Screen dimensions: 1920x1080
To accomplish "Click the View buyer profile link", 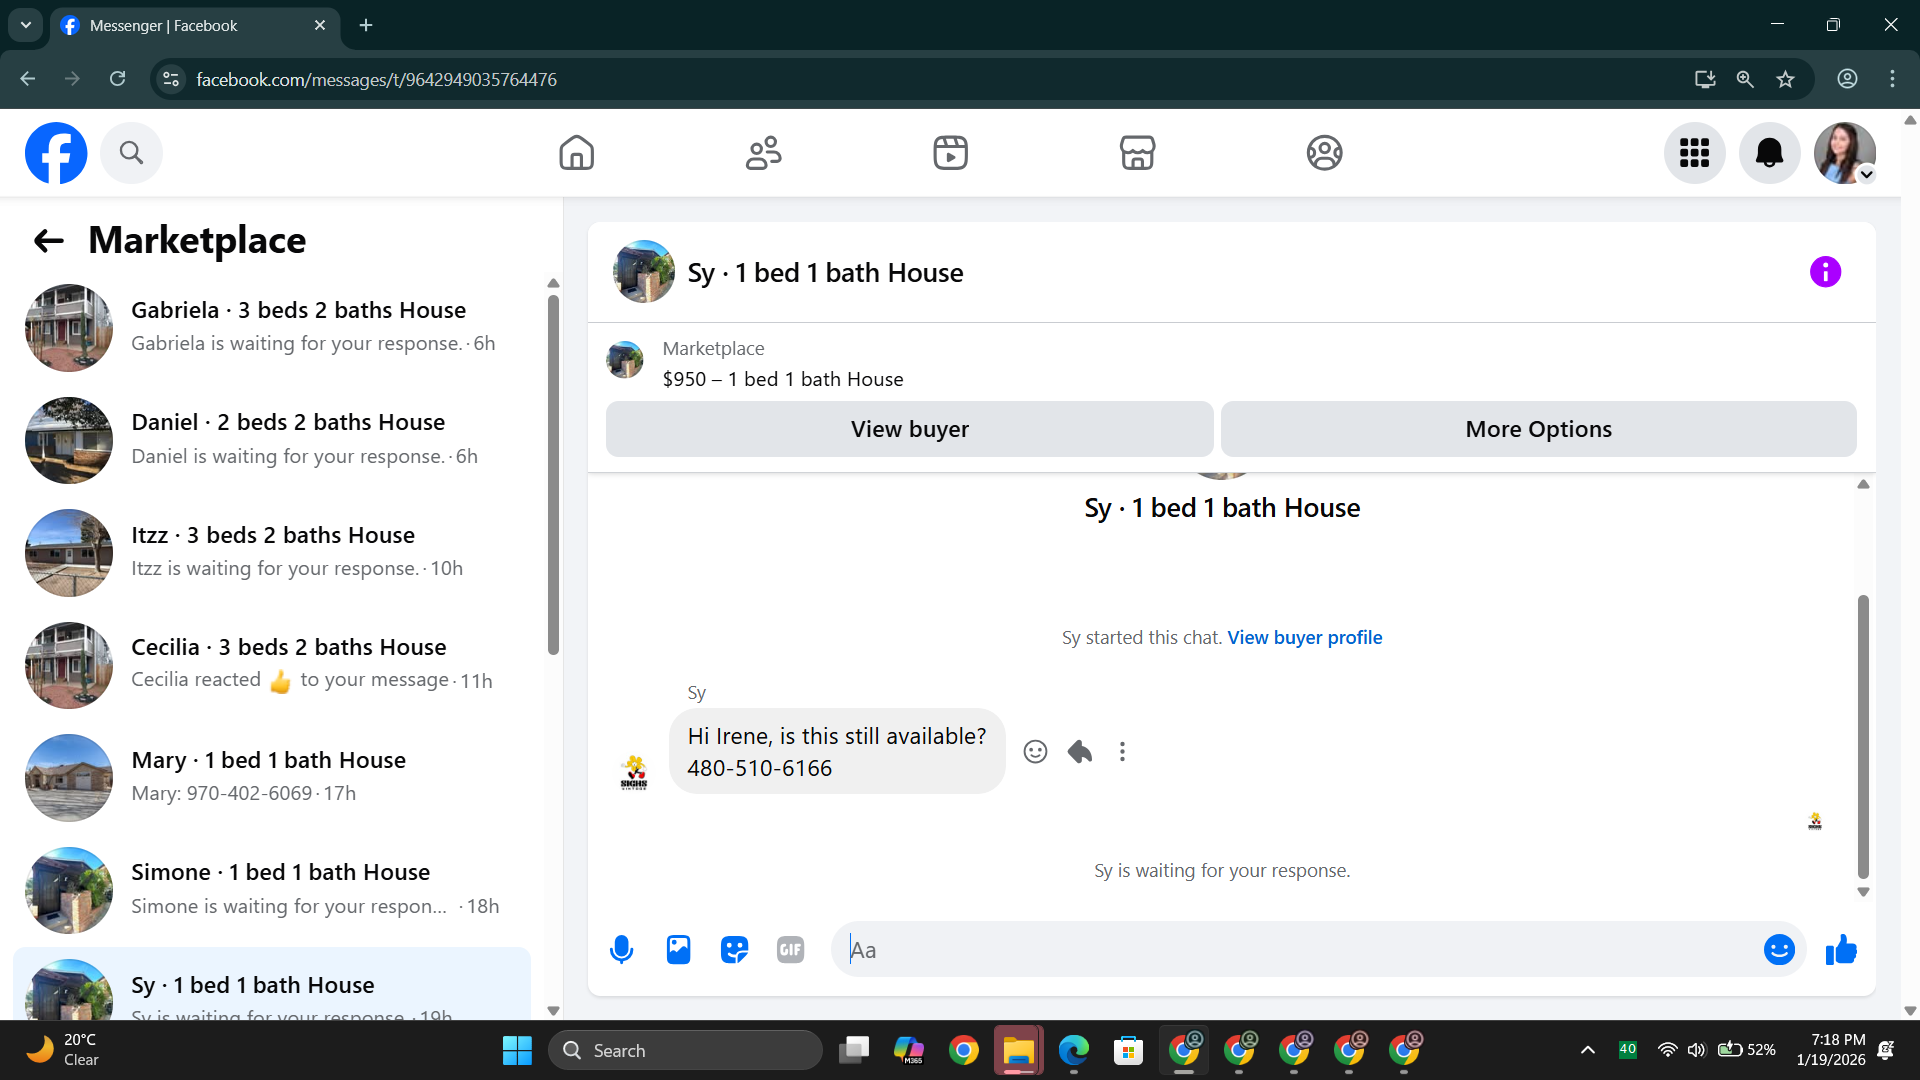I will pyautogui.click(x=1304, y=638).
